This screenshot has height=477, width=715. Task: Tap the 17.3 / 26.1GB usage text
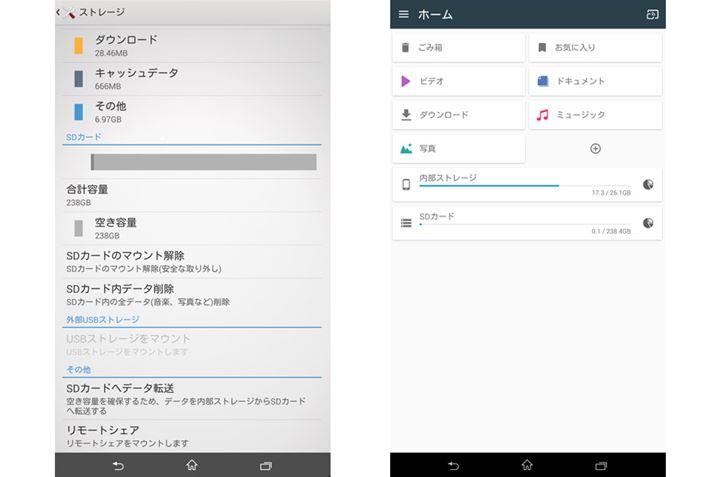611,193
